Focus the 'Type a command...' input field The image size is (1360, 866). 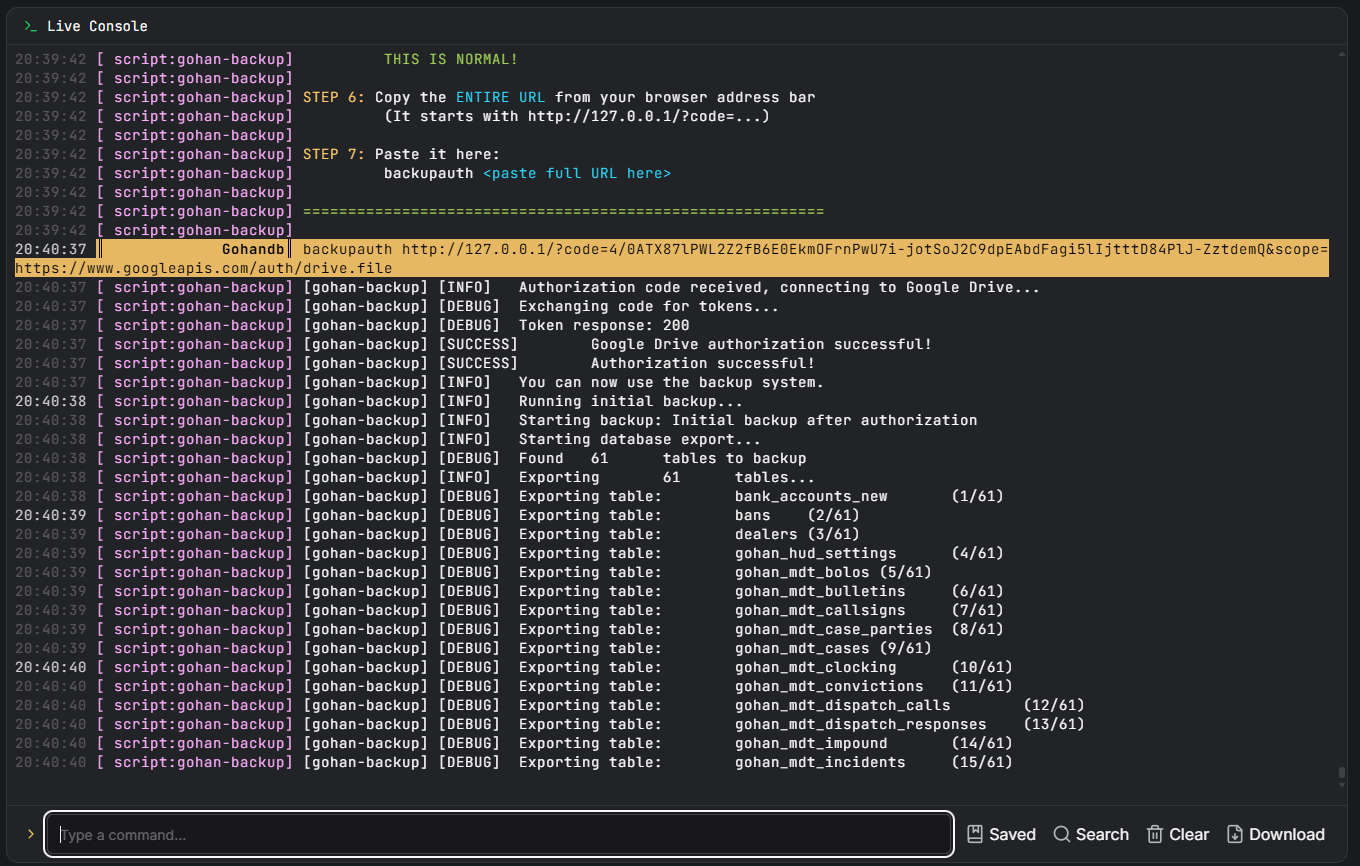click(x=499, y=834)
